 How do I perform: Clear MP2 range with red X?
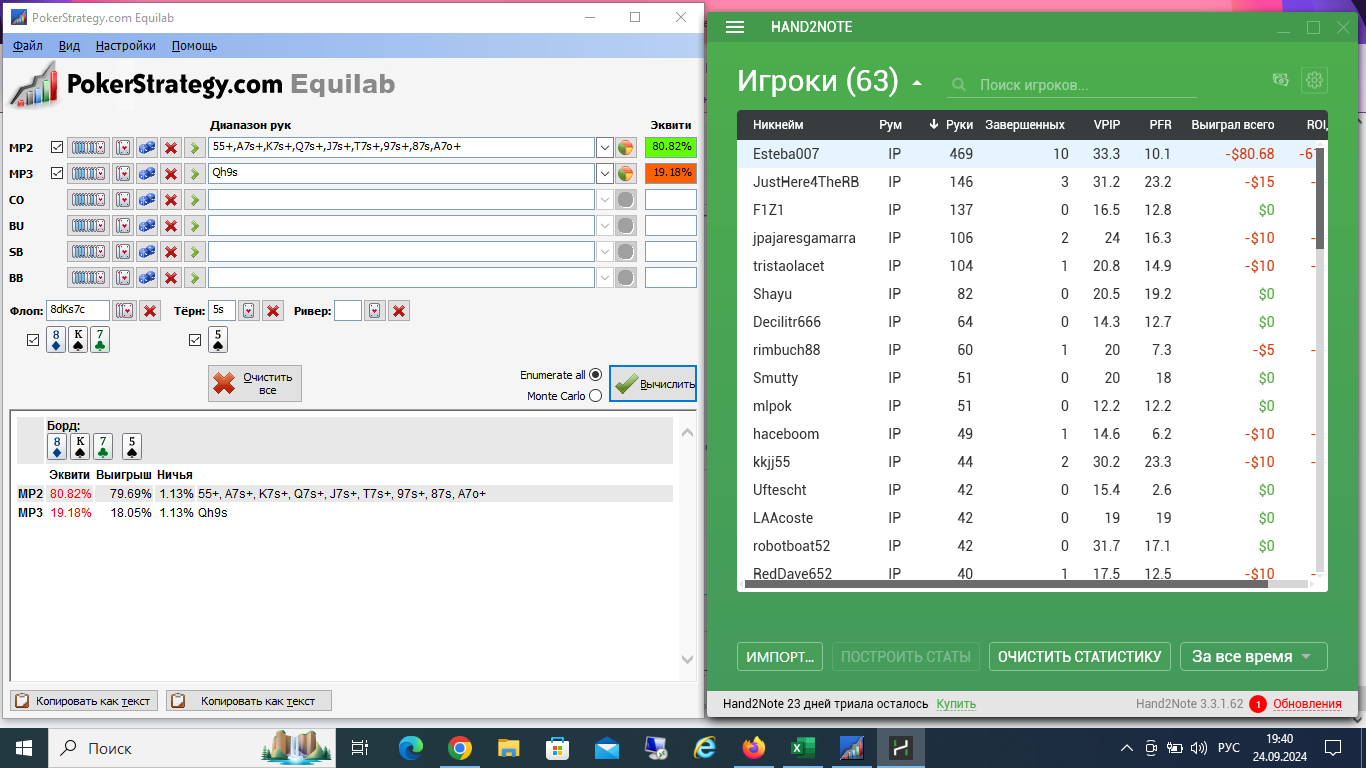click(171, 147)
